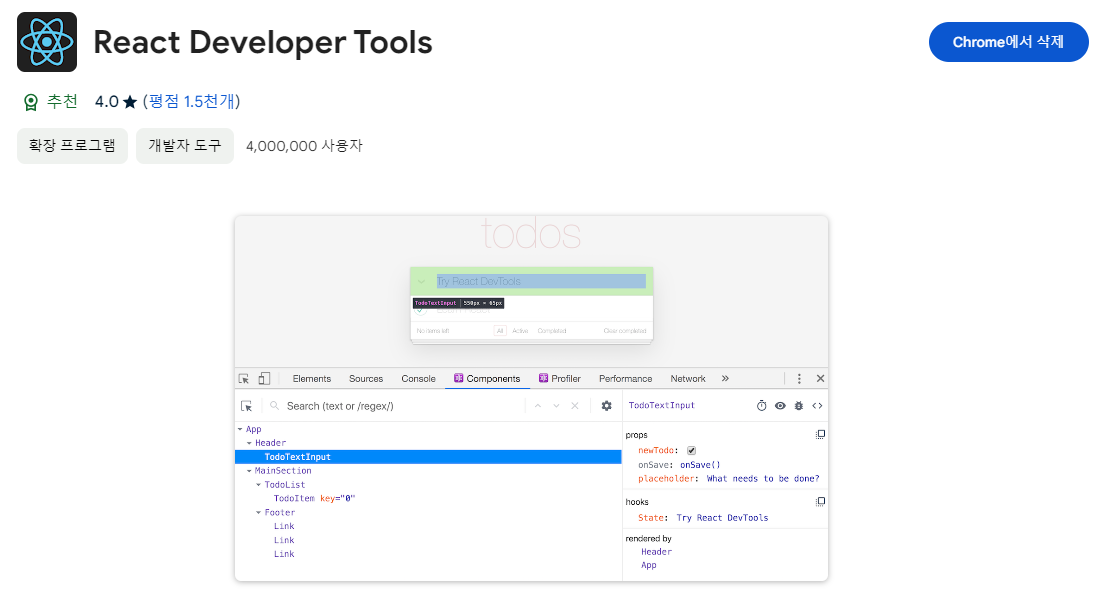Switch to the Profiler tab
The height and width of the screenshot is (608, 1116).
coord(560,379)
